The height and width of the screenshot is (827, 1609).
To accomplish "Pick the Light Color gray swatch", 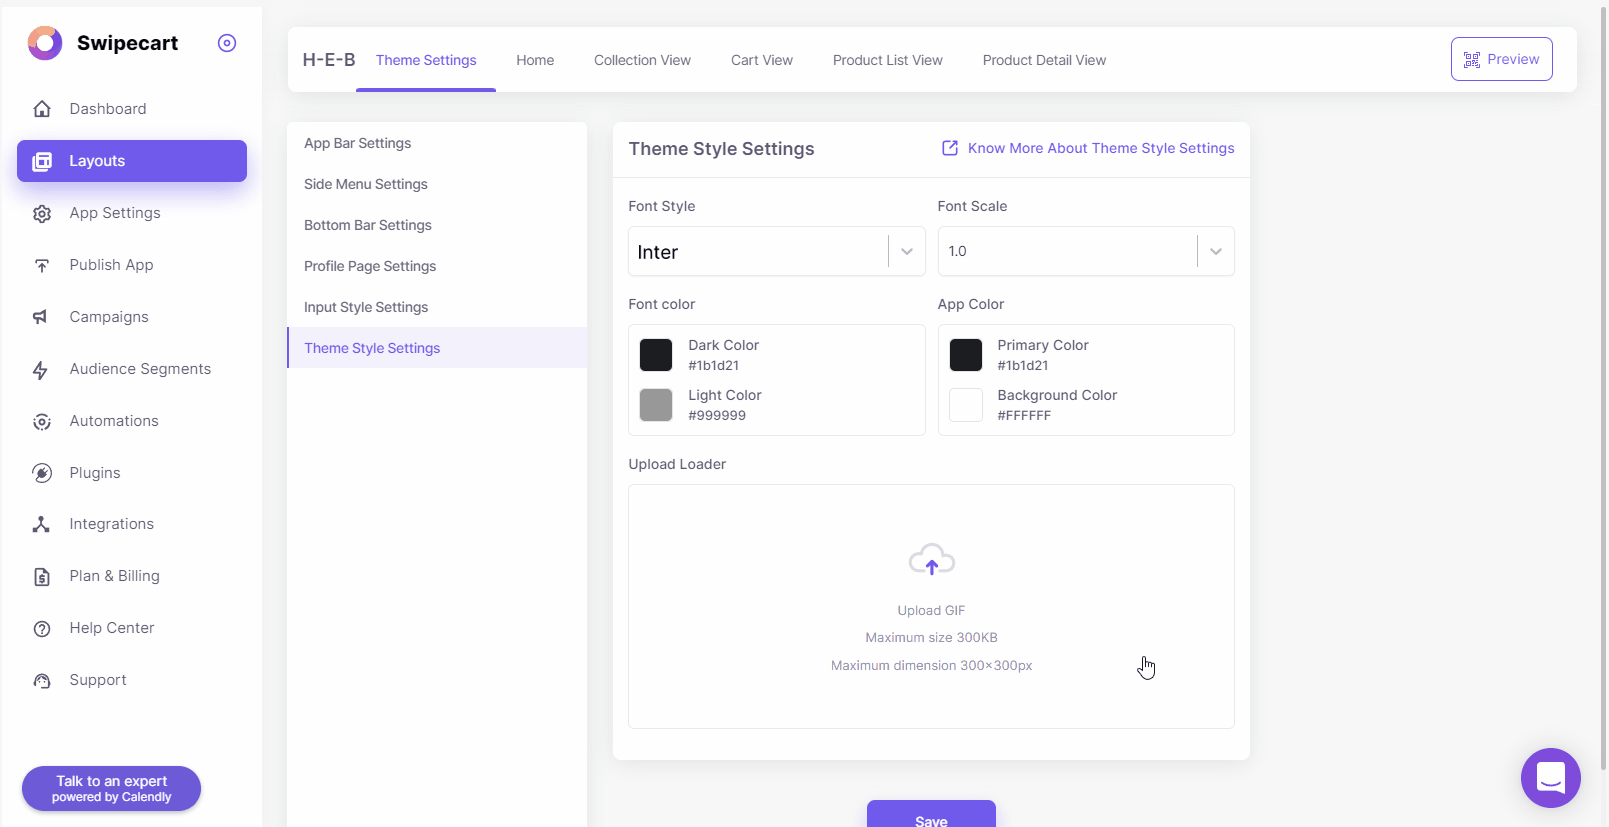I will click(x=656, y=405).
